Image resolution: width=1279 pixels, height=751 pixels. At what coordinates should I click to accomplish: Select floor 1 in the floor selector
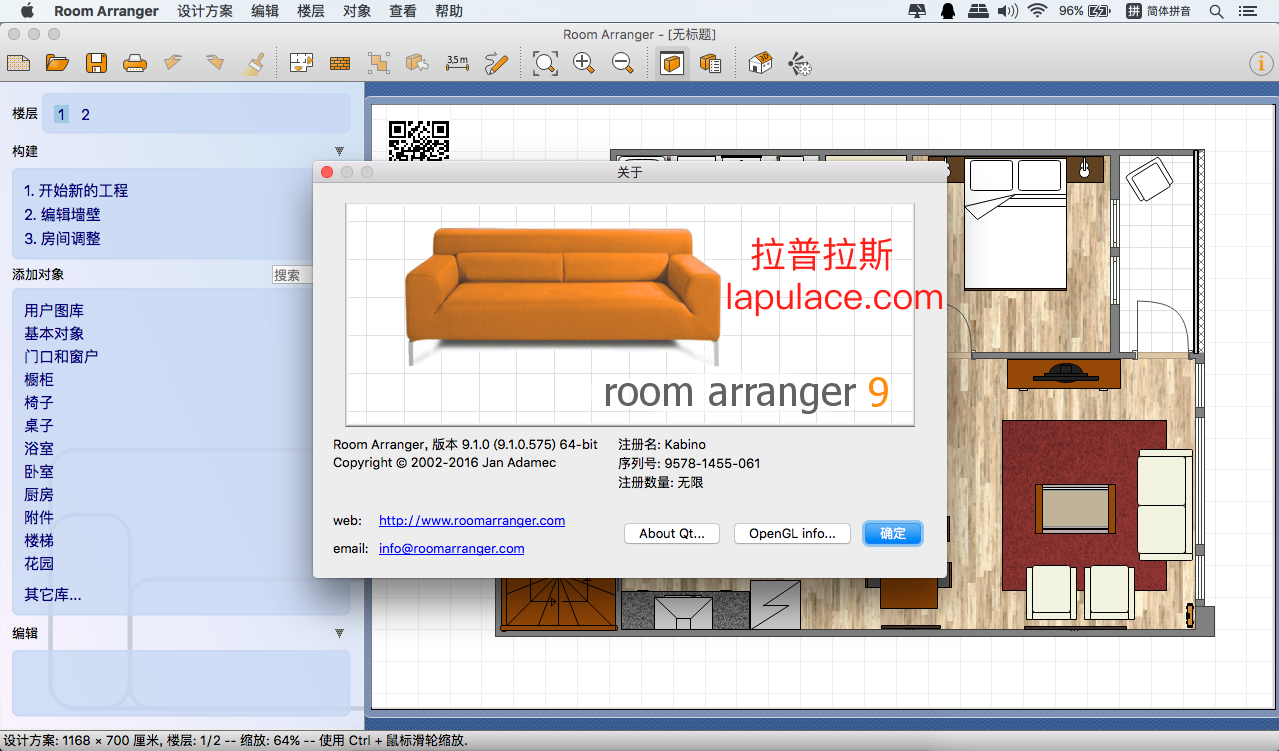pos(61,114)
